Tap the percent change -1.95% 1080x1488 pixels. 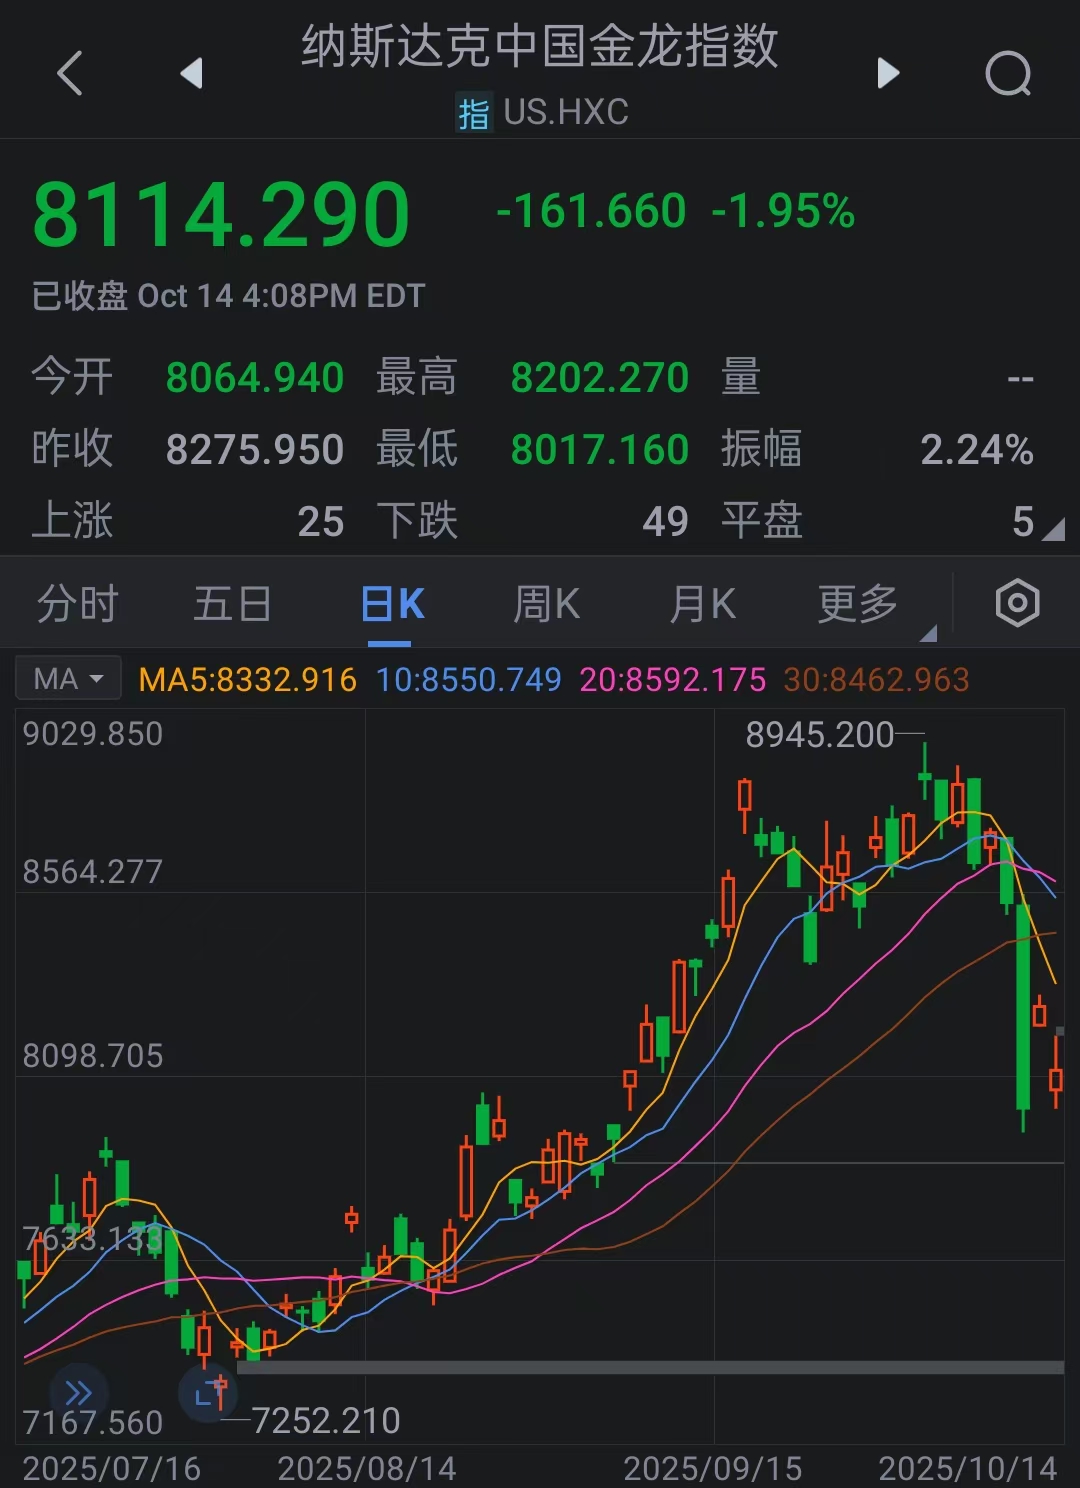click(783, 211)
